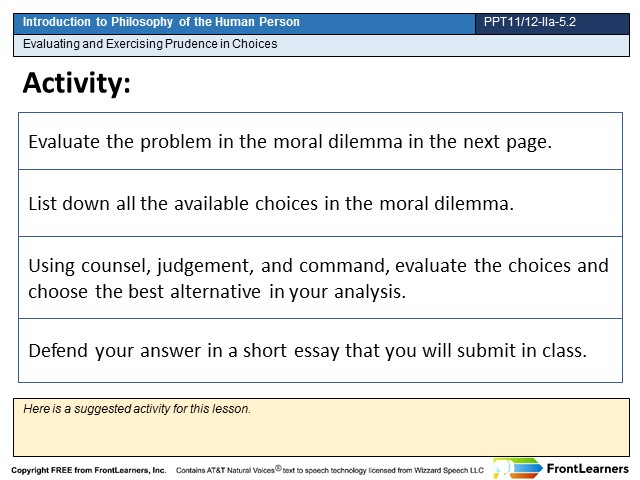Click the 'FrontLearners' brand name text
Image resolution: width=640 pixels, height=480 pixels.
pos(587,469)
